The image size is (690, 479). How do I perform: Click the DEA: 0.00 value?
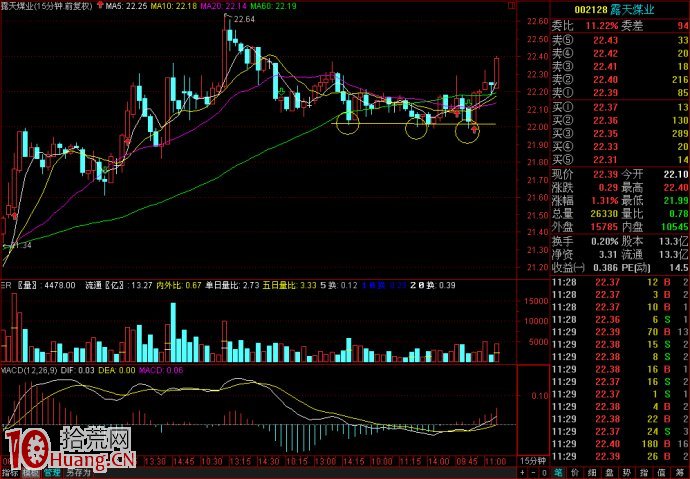pyautogui.click(x=117, y=370)
